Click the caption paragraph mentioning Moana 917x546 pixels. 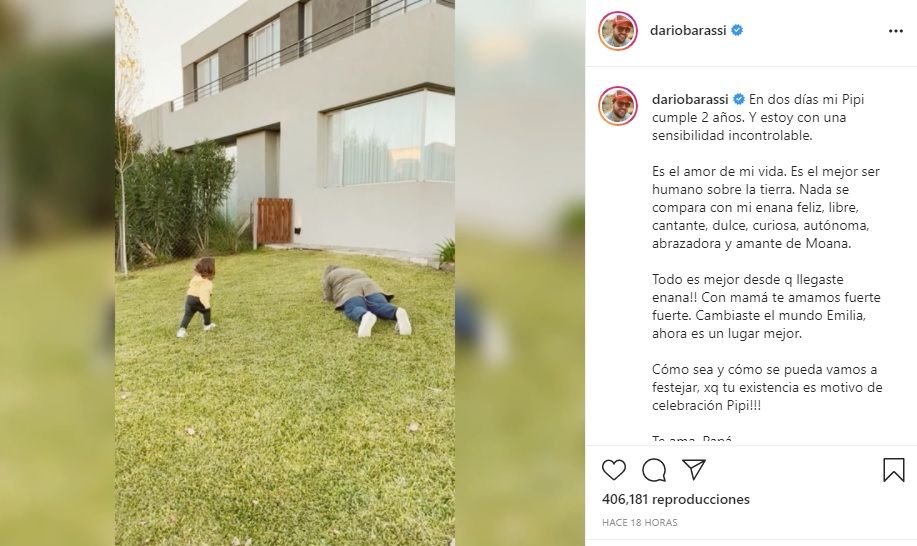coord(766,208)
